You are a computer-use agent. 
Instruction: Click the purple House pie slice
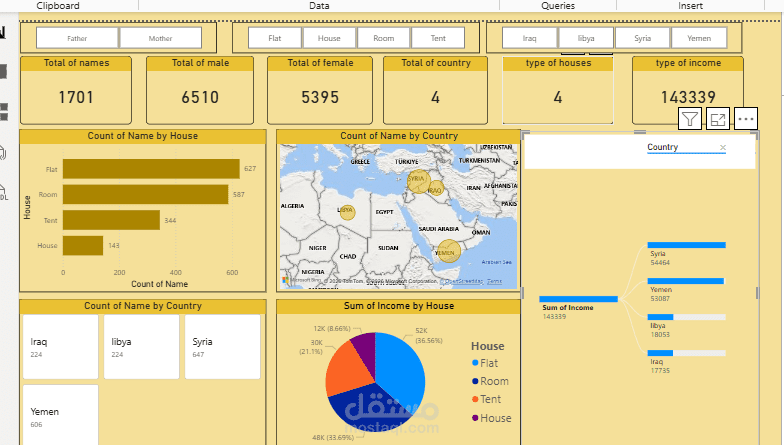point(365,350)
